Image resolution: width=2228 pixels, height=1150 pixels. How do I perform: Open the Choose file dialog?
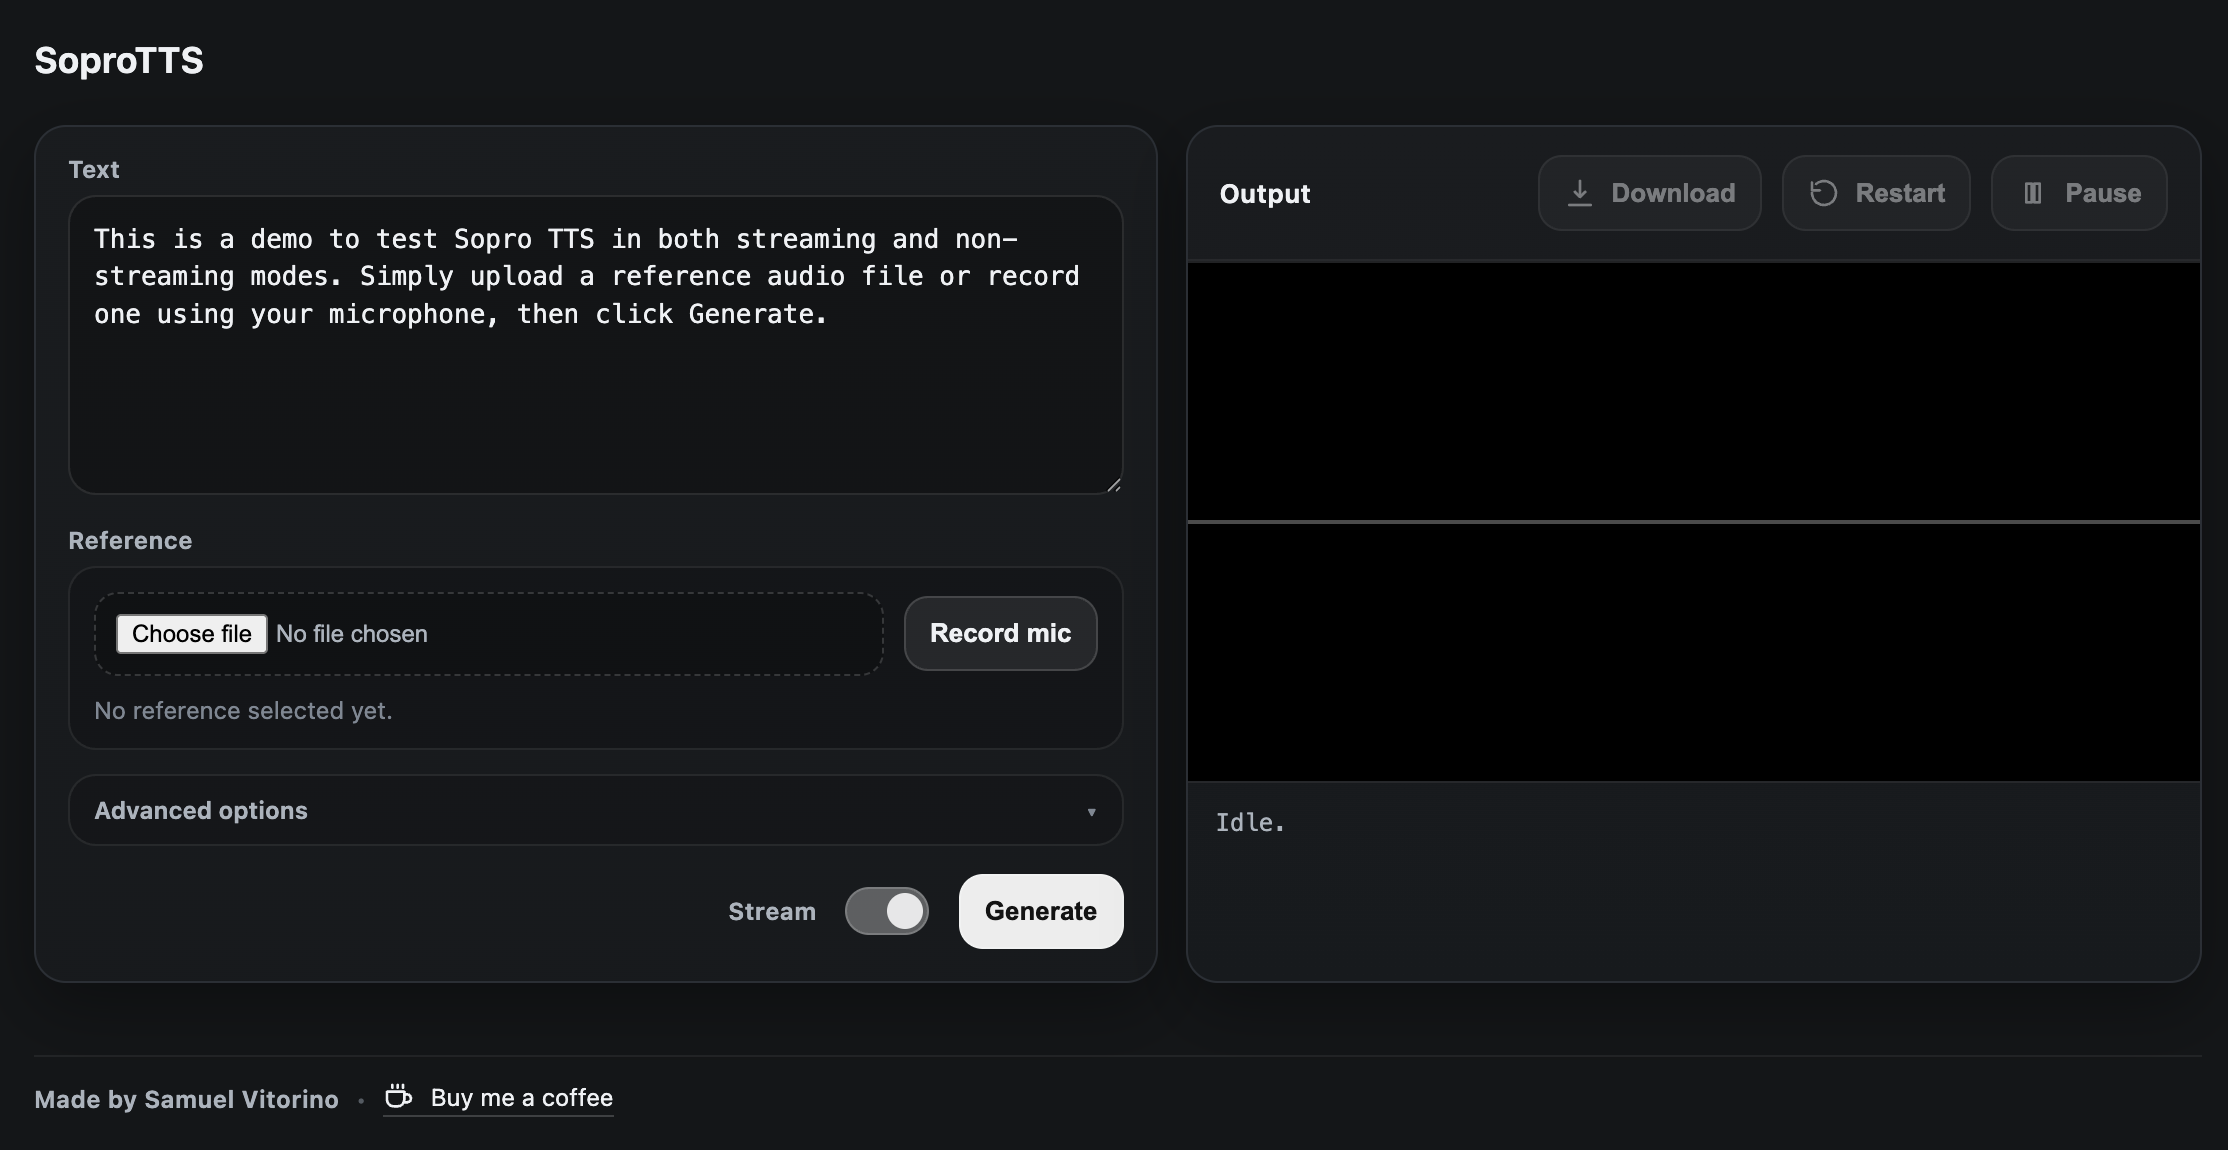[x=191, y=633]
